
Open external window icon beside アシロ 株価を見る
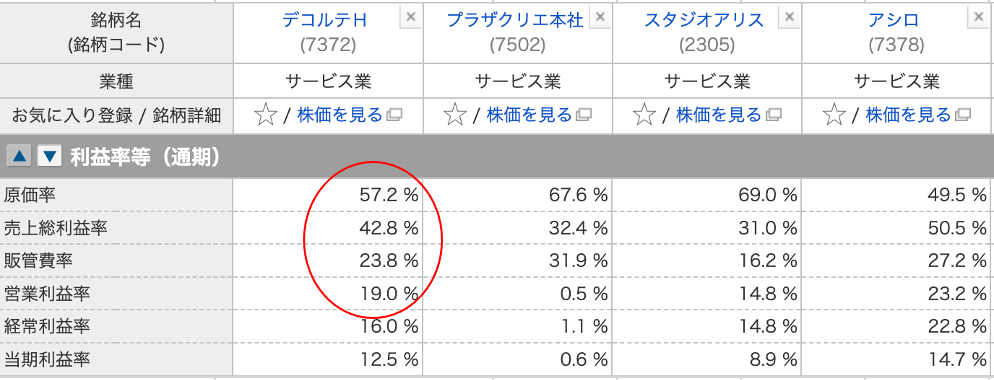click(962, 115)
